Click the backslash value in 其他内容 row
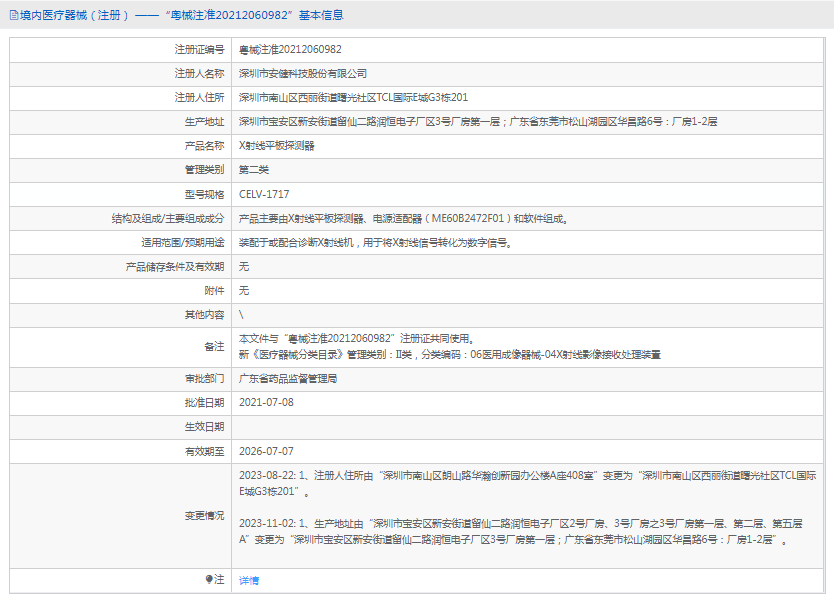 [241, 315]
